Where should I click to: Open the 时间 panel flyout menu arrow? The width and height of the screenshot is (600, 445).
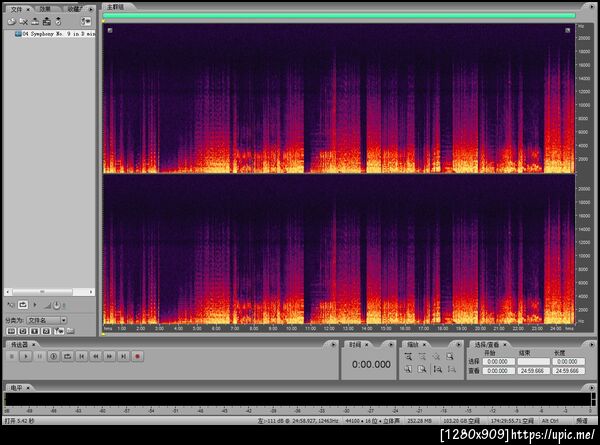[391, 345]
